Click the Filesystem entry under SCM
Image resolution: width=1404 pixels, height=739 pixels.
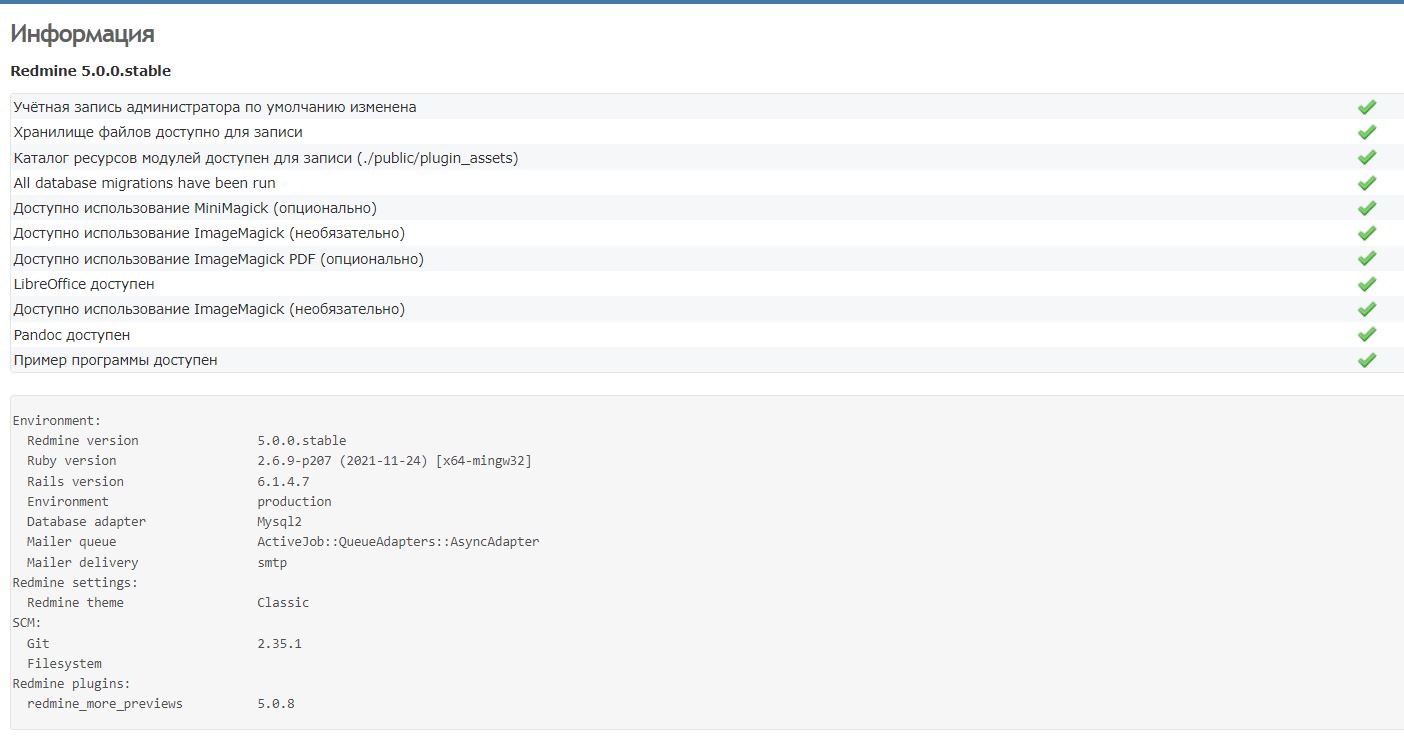pos(64,664)
